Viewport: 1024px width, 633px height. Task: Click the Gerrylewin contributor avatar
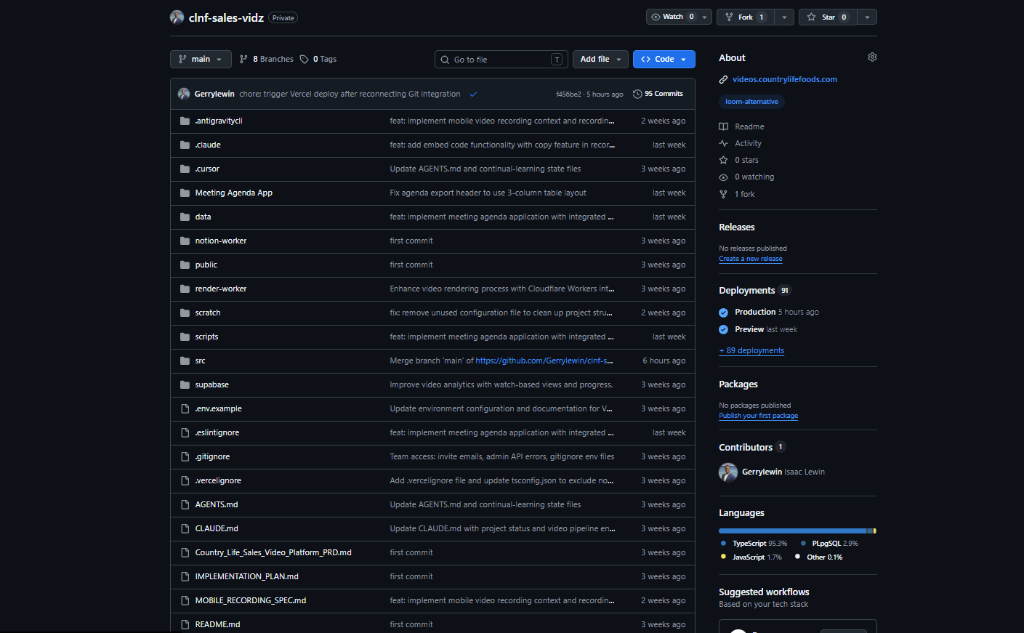click(728, 472)
